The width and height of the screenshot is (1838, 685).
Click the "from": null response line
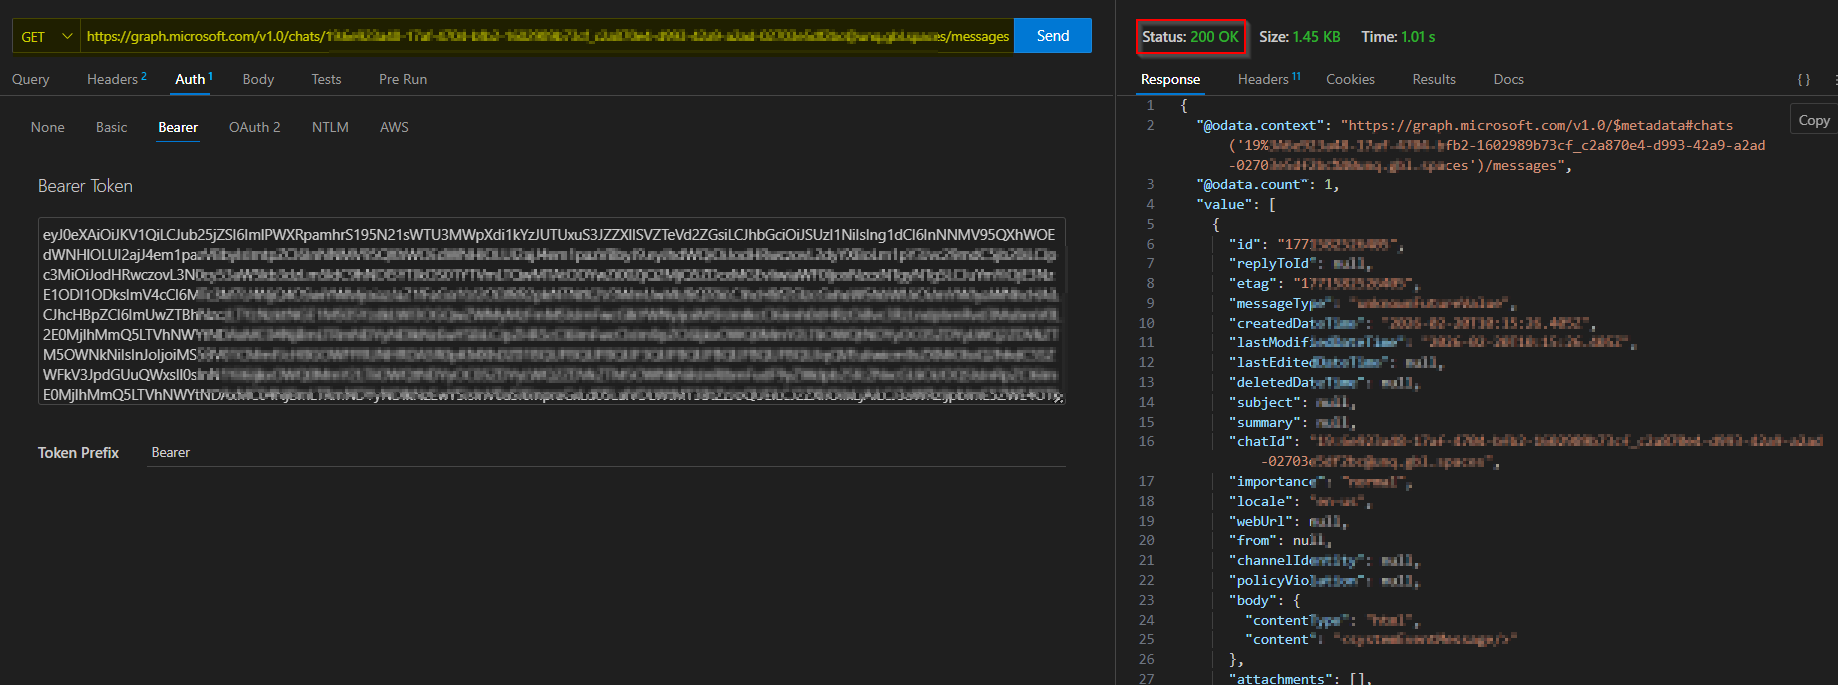click(1280, 540)
